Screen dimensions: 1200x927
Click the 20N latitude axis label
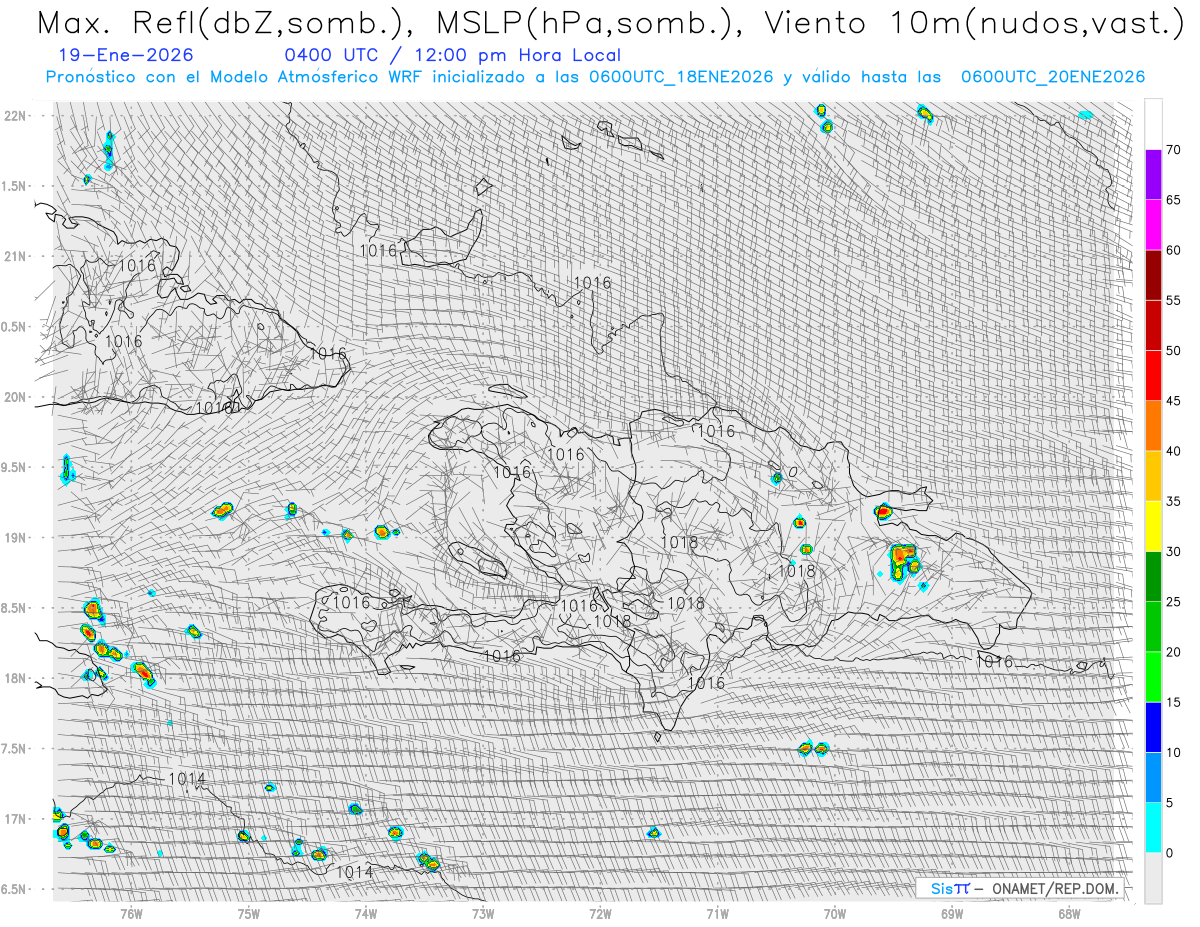pos(16,397)
